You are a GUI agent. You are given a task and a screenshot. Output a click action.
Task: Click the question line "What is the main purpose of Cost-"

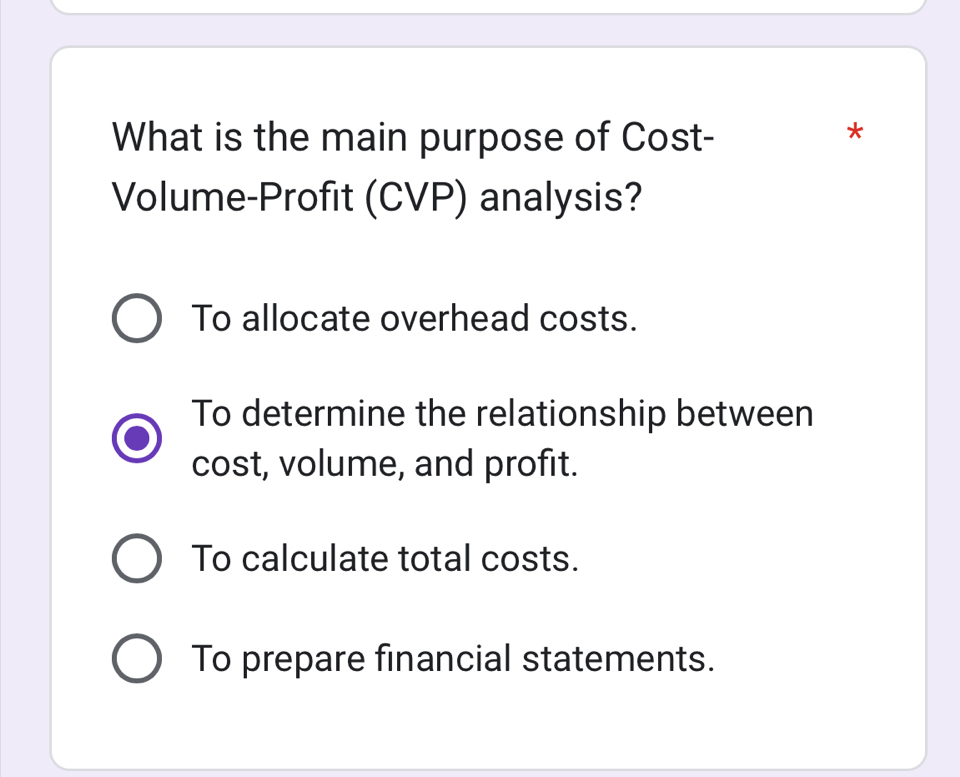(x=413, y=136)
